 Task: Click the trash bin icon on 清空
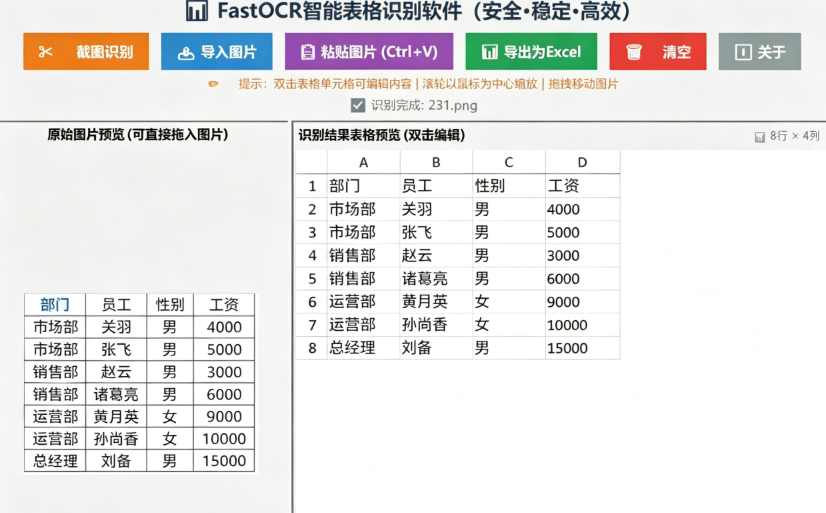pos(634,52)
